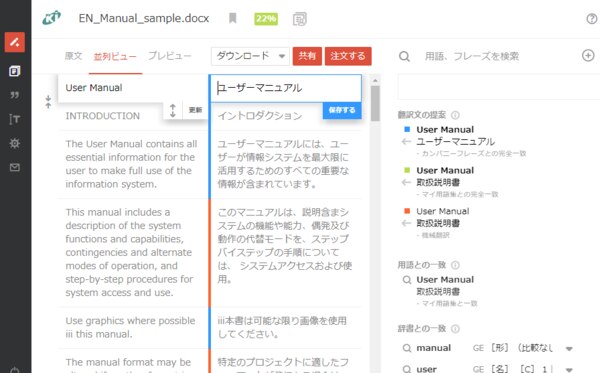Click info icon beside 翻訳文の提案
This screenshot has width=600, height=373.
tap(455, 115)
